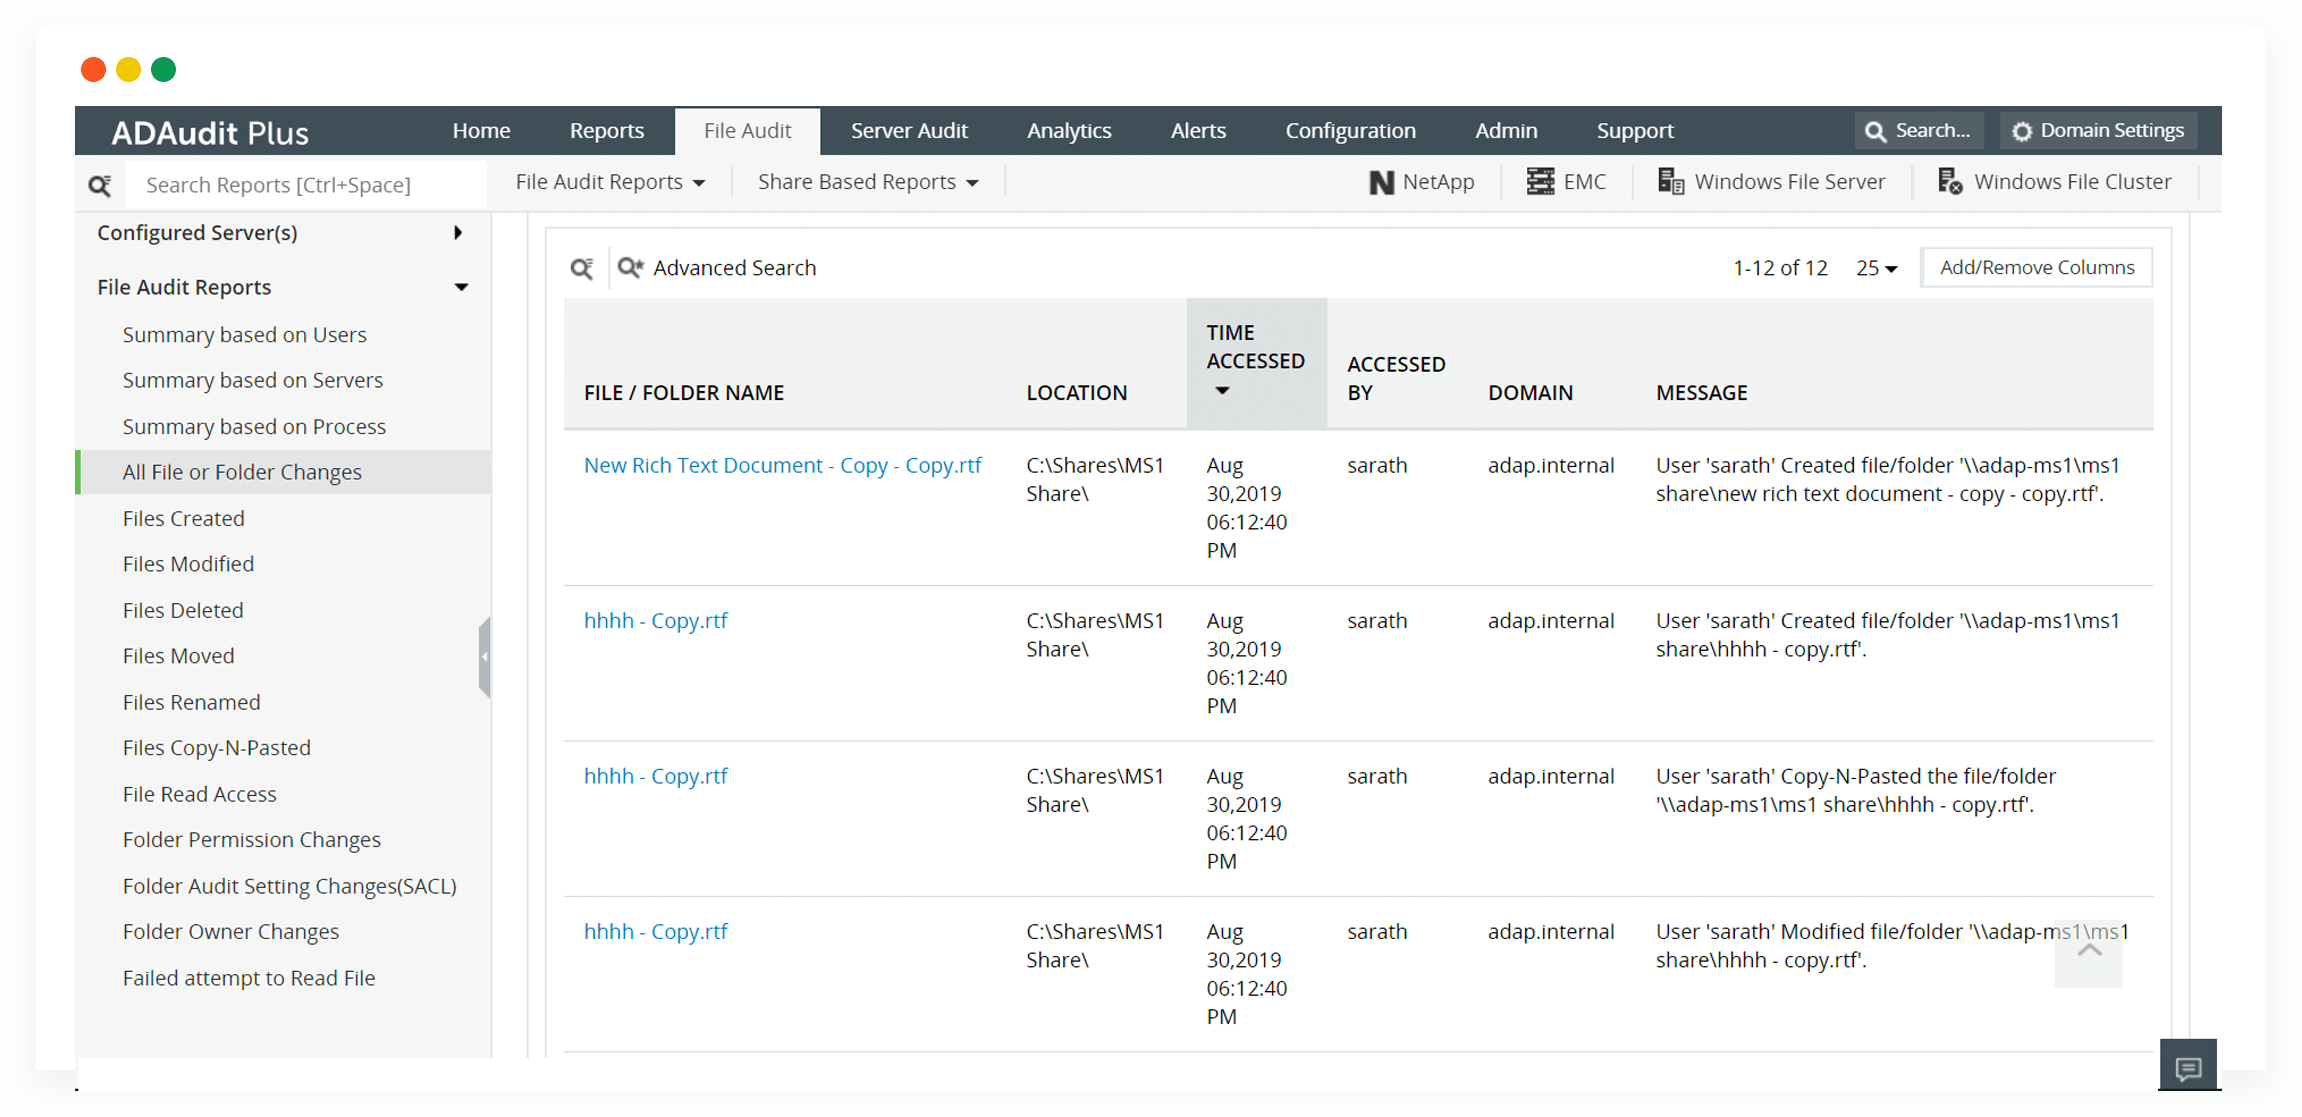Click the table quick search icon

pos(582,268)
